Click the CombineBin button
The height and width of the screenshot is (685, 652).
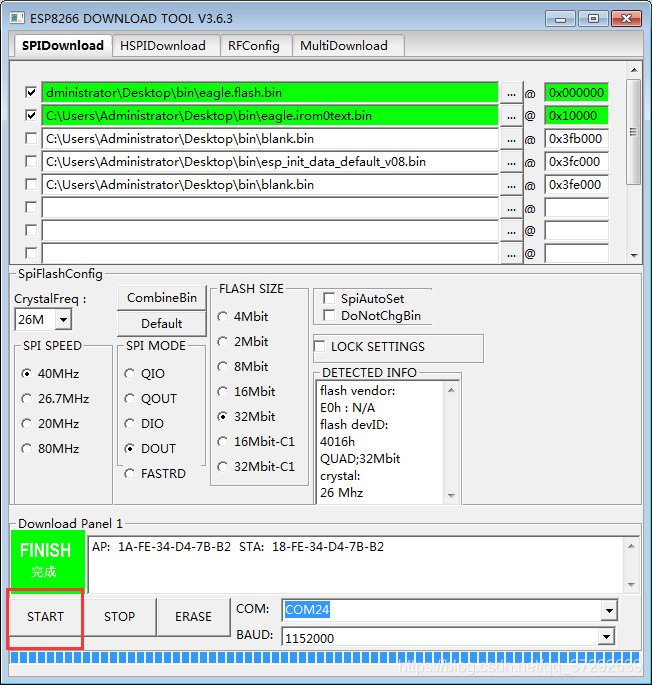tap(162, 298)
